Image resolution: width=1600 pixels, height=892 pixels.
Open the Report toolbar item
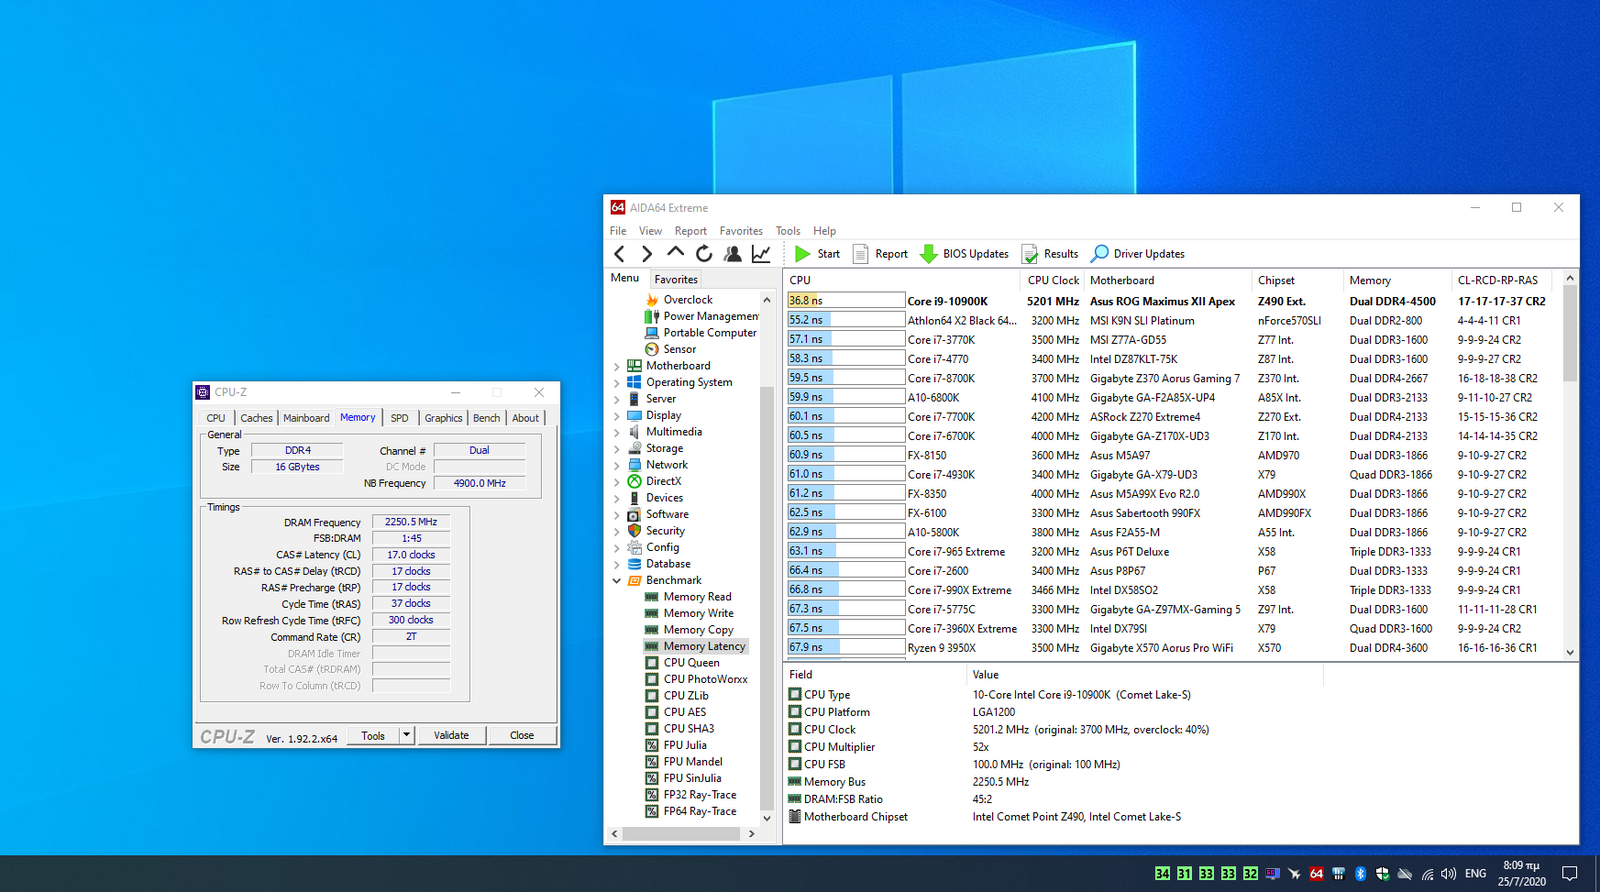click(880, 254)
